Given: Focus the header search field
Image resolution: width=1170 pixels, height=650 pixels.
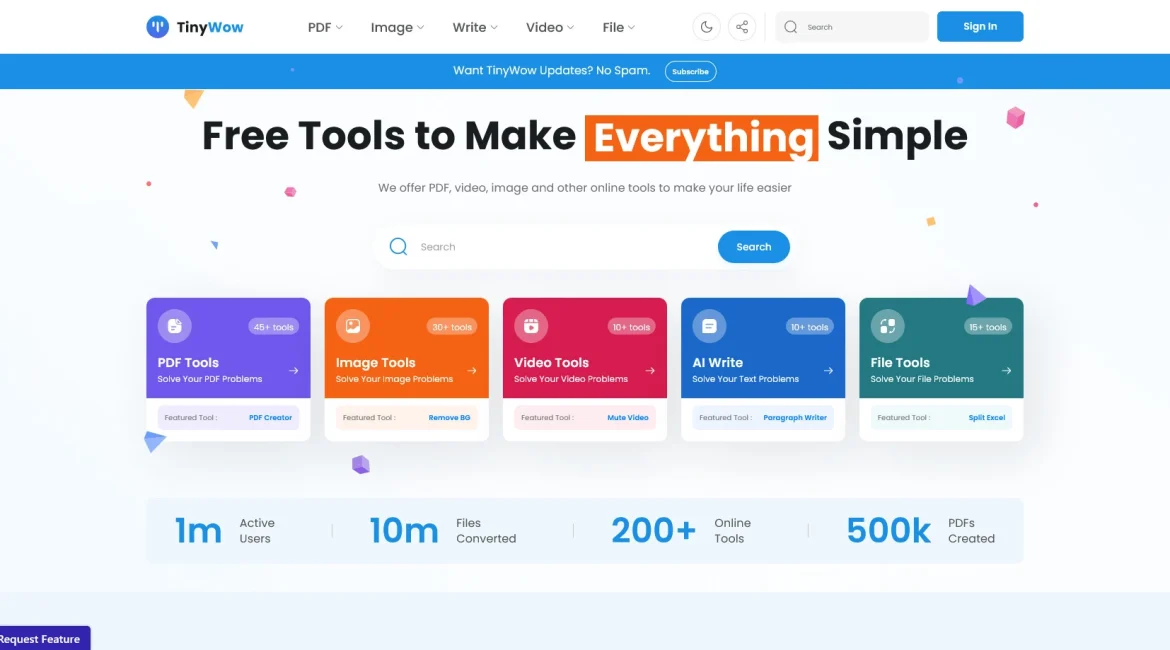Looking at the screenshot, I should [852, 27].
